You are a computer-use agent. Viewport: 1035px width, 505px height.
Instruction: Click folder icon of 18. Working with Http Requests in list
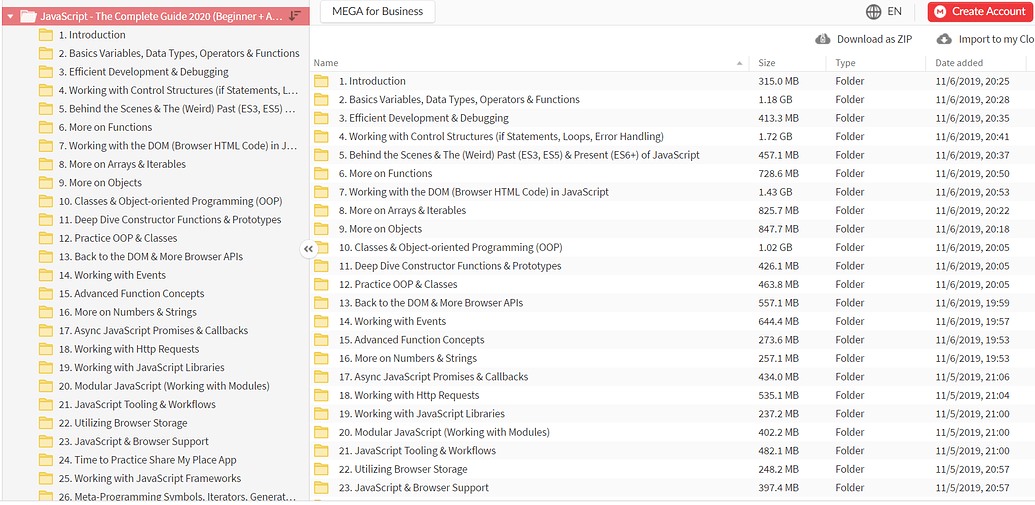click(x=321, y=395)
